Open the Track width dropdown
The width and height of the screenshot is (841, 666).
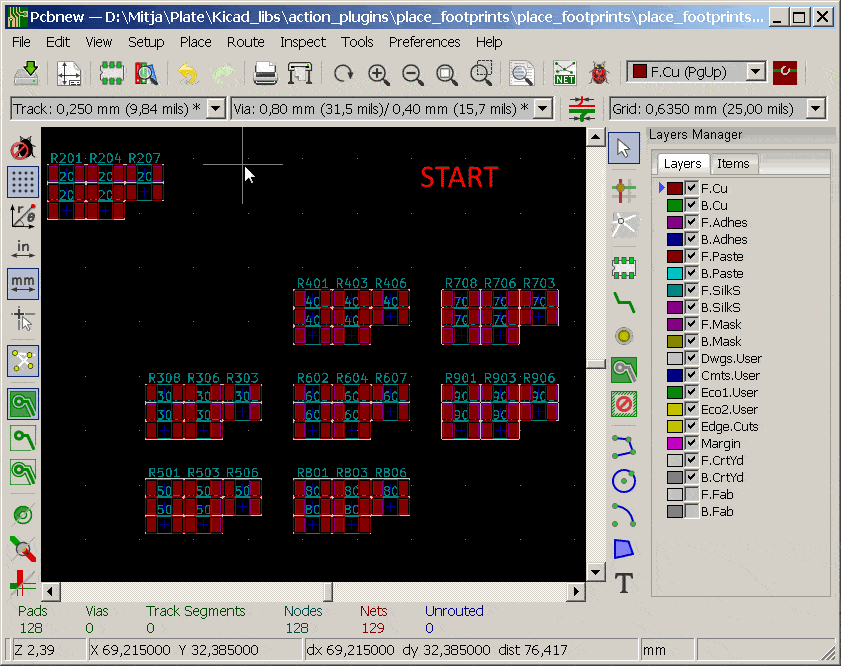(x=216, y=109)
